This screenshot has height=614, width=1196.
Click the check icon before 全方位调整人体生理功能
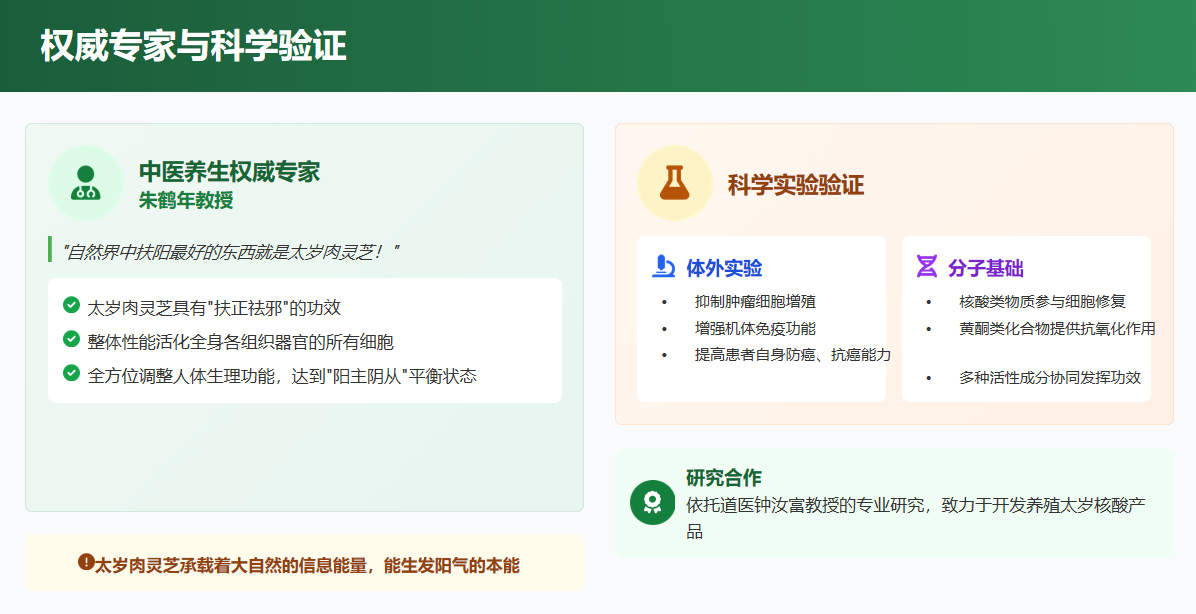click(x=72, y=373)
